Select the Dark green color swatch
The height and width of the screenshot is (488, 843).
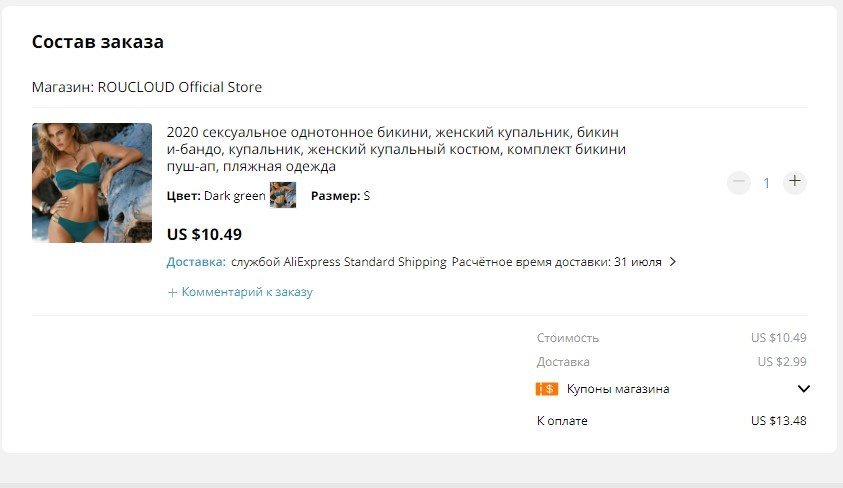(x=283, y=196)
